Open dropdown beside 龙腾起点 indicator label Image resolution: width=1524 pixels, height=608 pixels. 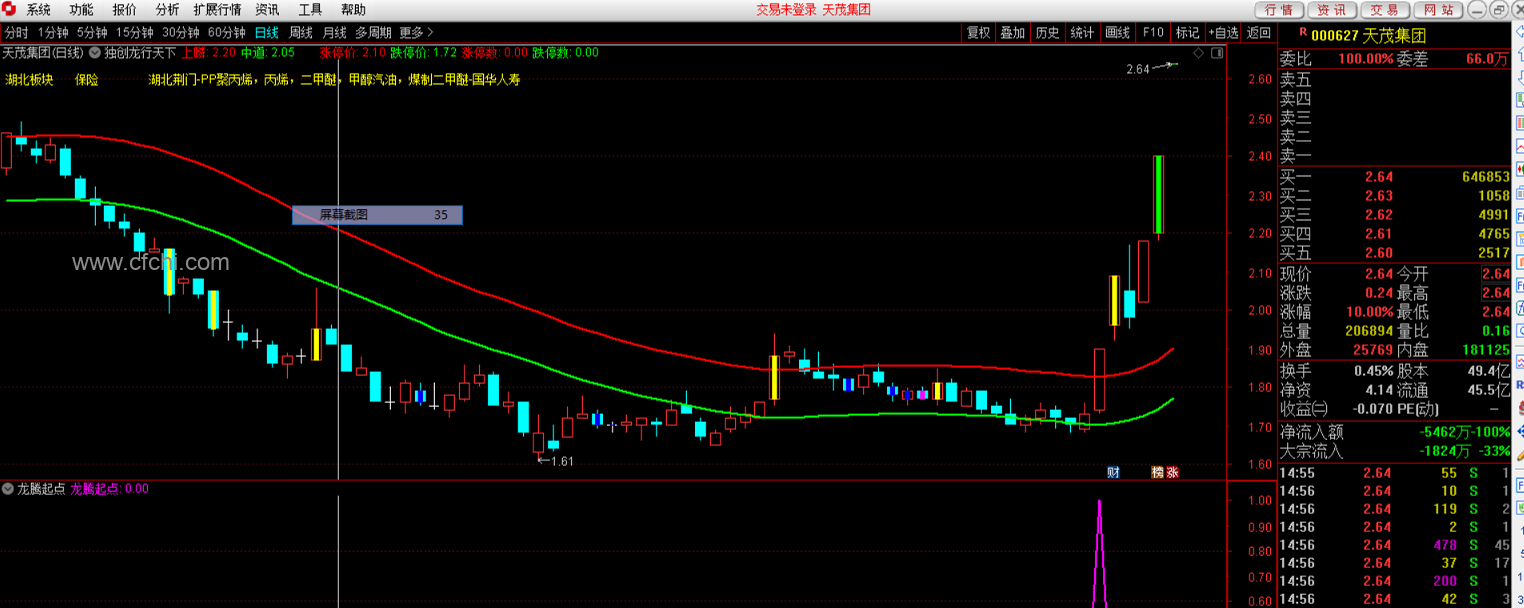[8, 489]
